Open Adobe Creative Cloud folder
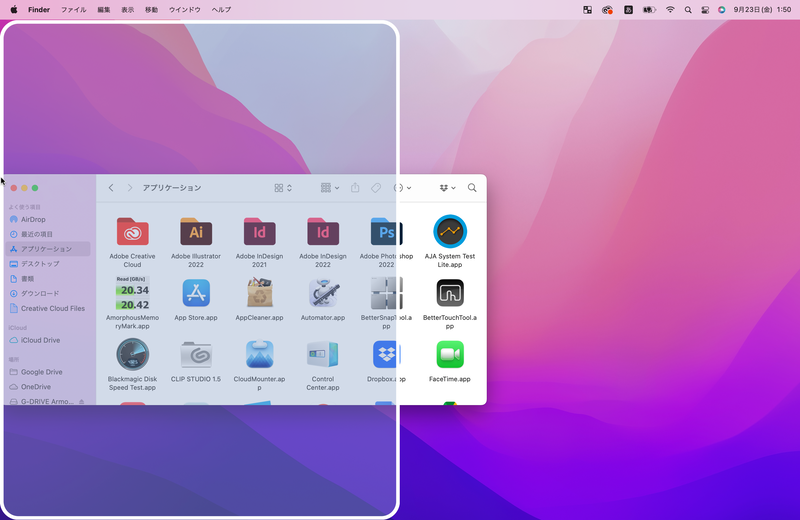800x520 pixels. pos(133,232)
